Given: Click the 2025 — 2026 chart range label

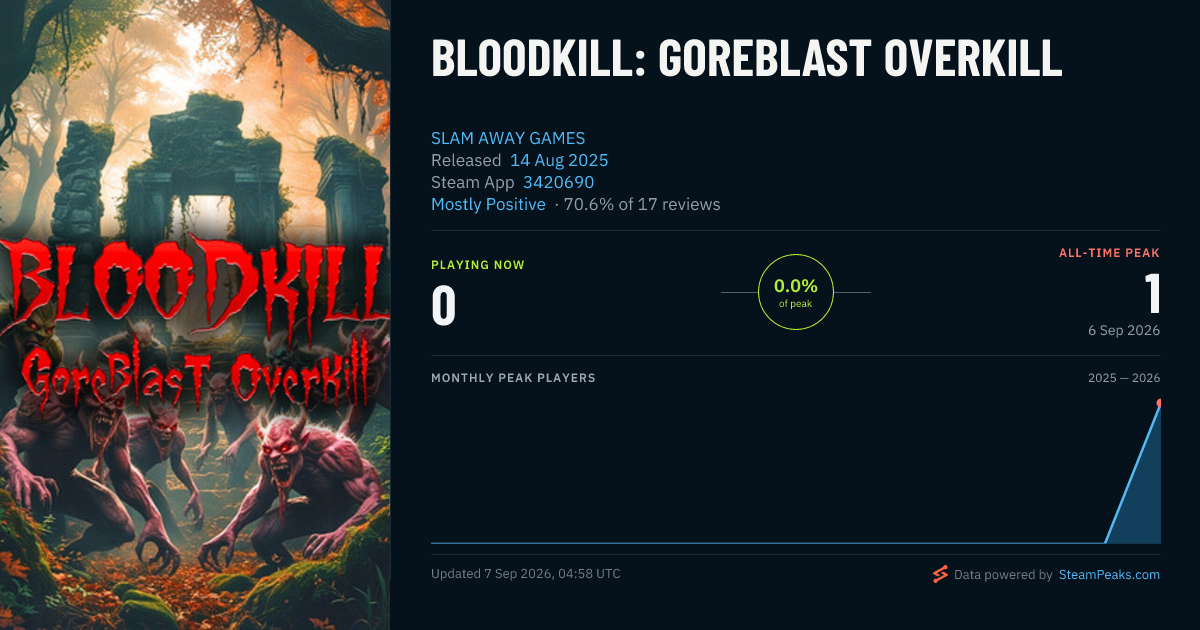Looking at the screenshot, I should click(x=1124, y=378).
